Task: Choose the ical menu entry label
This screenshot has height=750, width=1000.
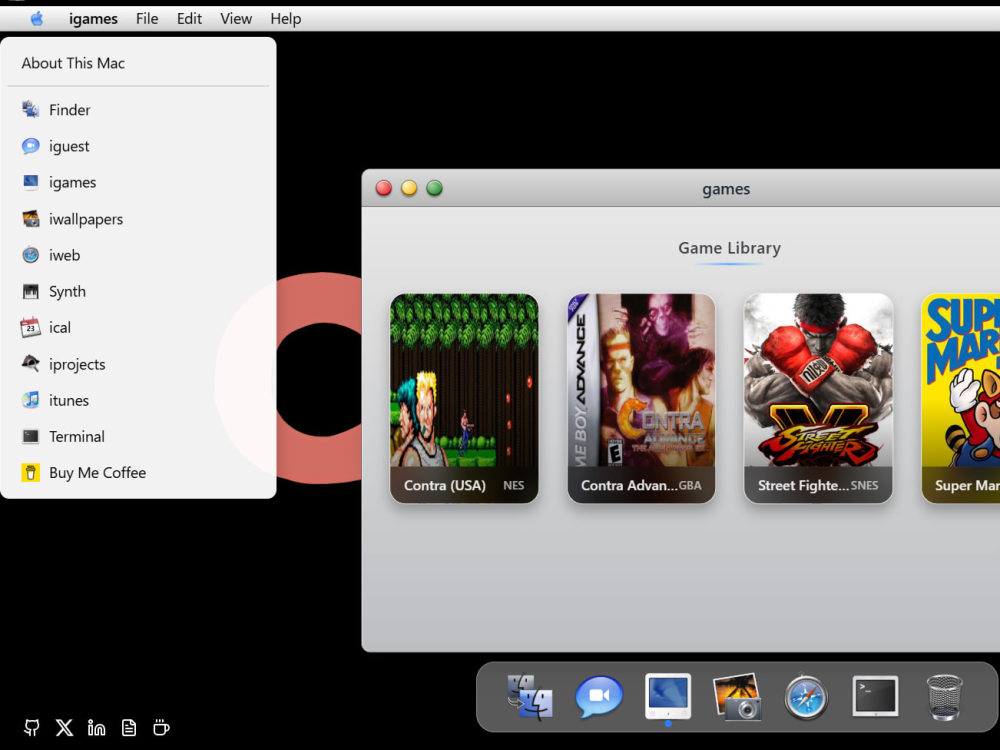Action: coord(60,328)
